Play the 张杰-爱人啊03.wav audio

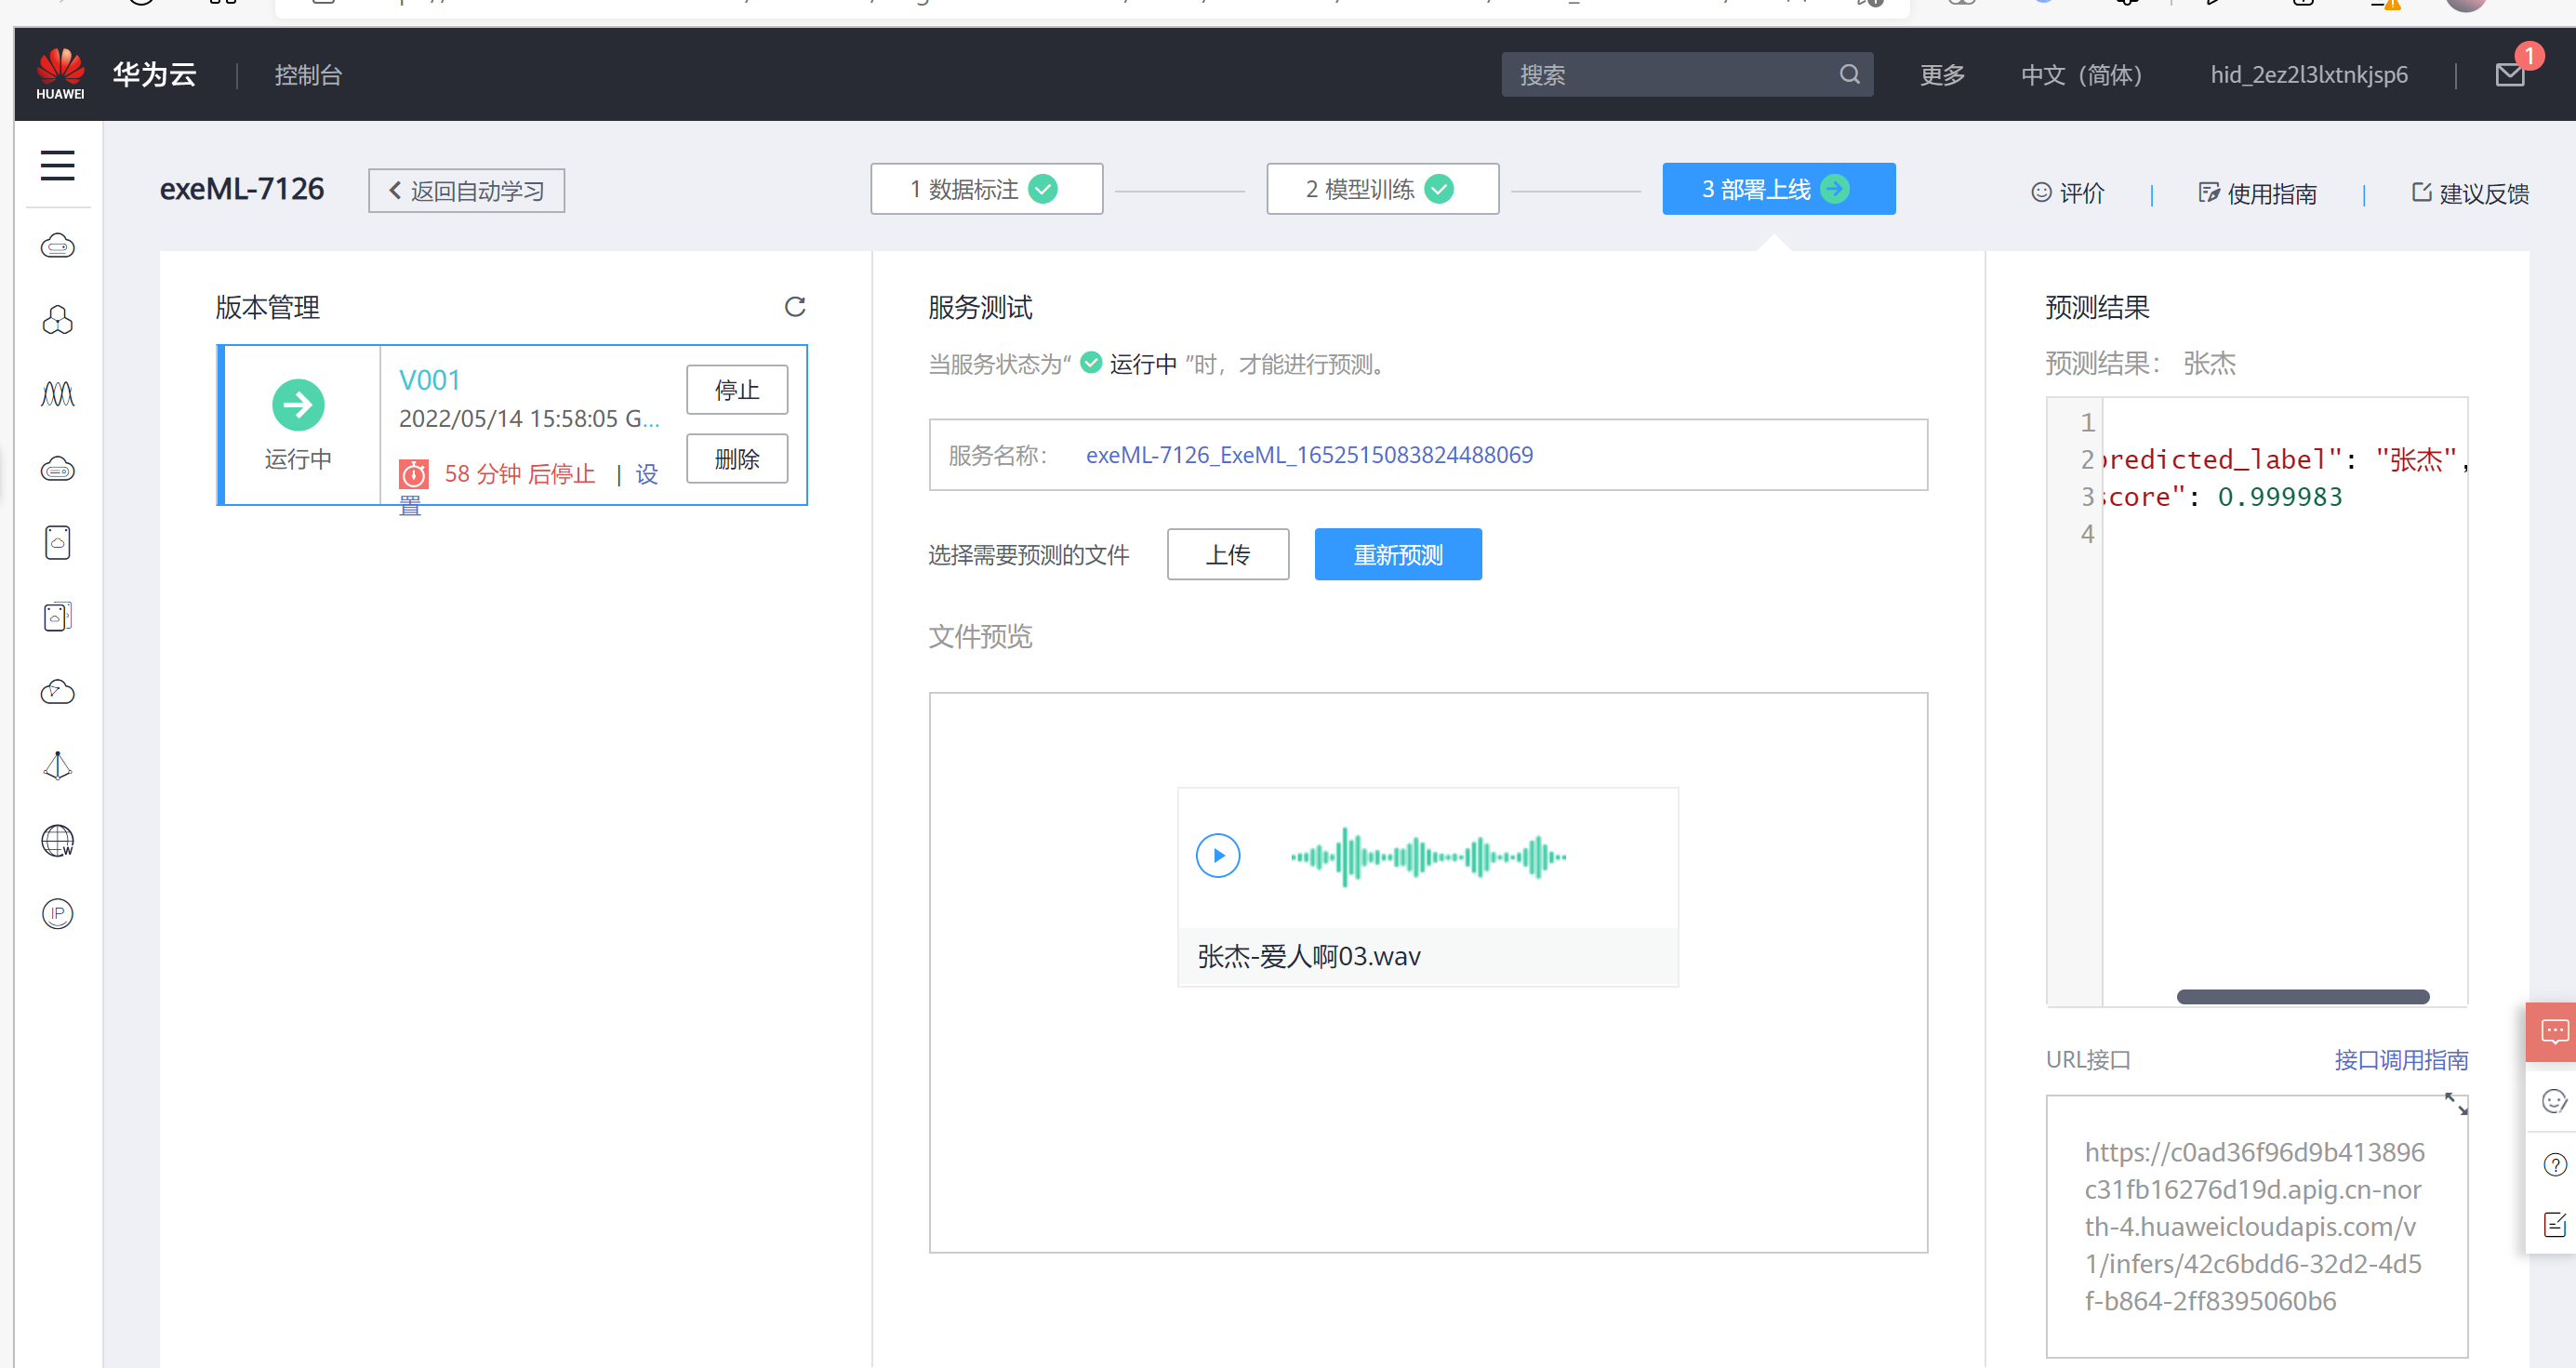click(x=1218, y=856)
